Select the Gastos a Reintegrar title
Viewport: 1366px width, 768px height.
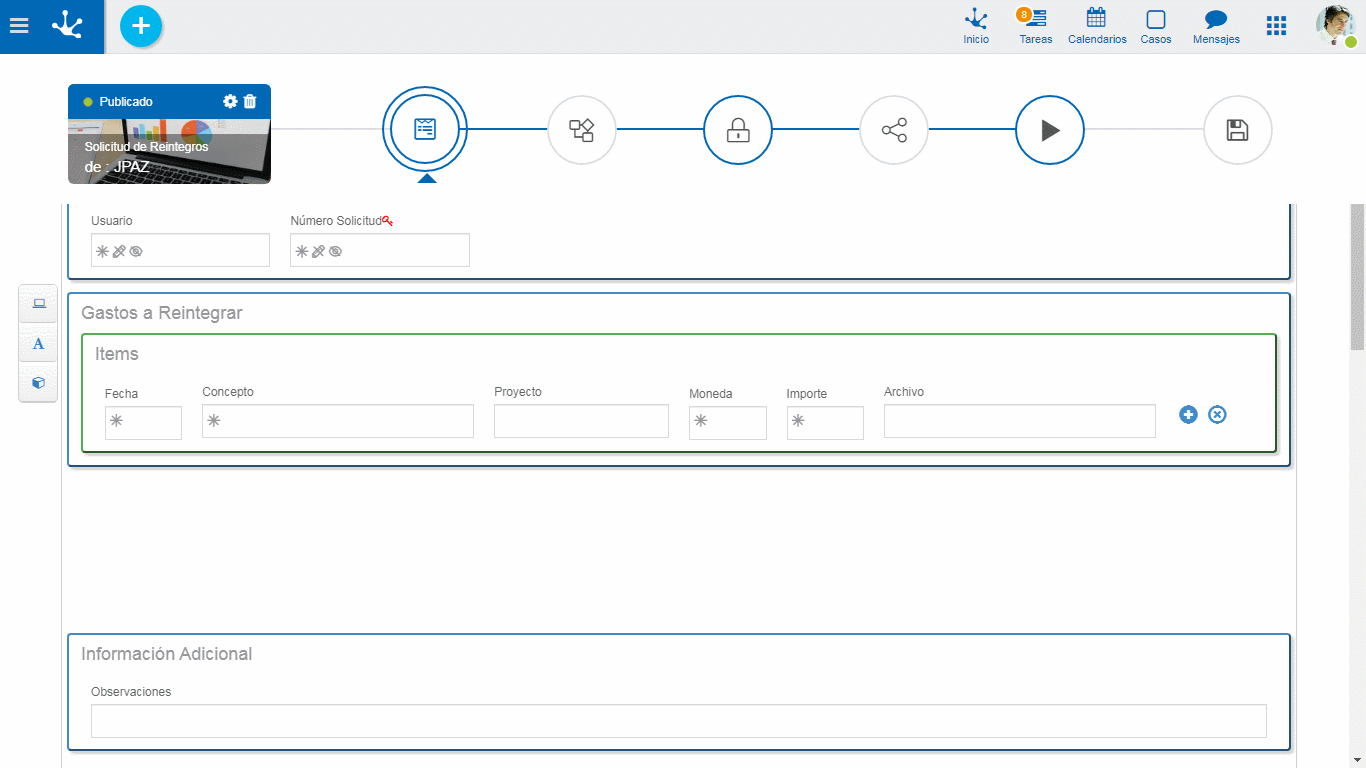point(162,313)
